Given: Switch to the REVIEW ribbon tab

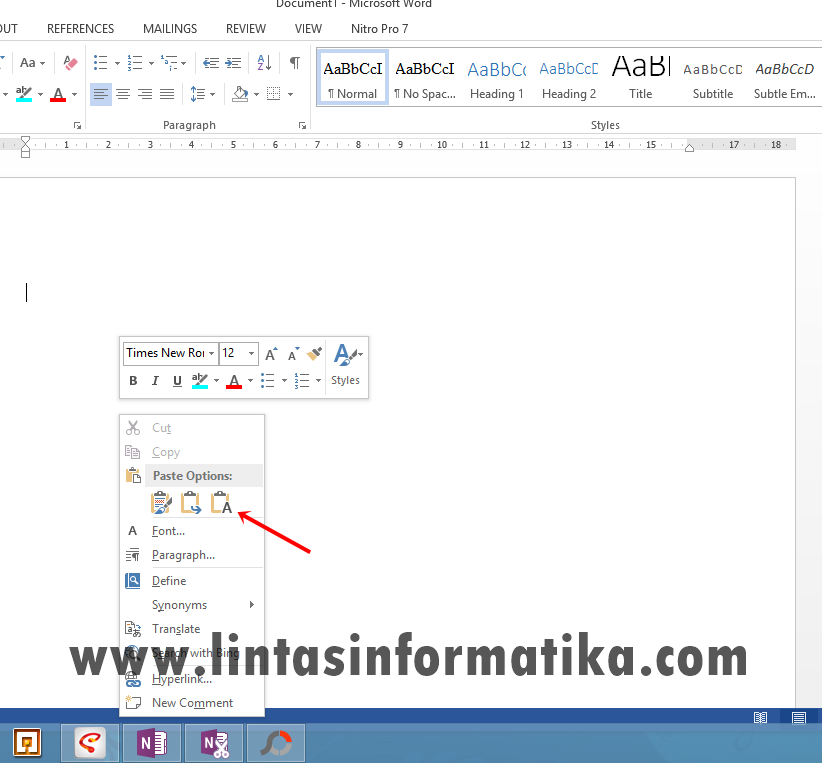Looking at the screenshot, I should pos(245,28).
